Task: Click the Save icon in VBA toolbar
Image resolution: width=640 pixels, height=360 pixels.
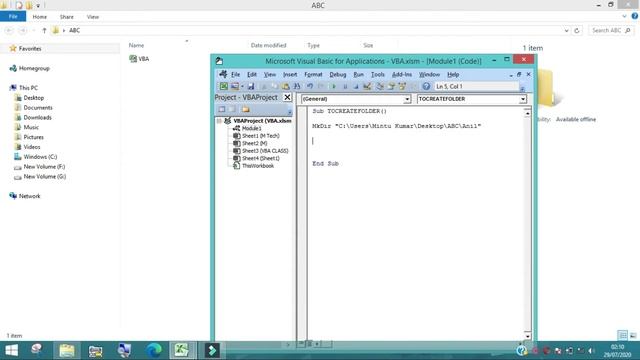Action: pyautogui.click(x=251, y=86)
